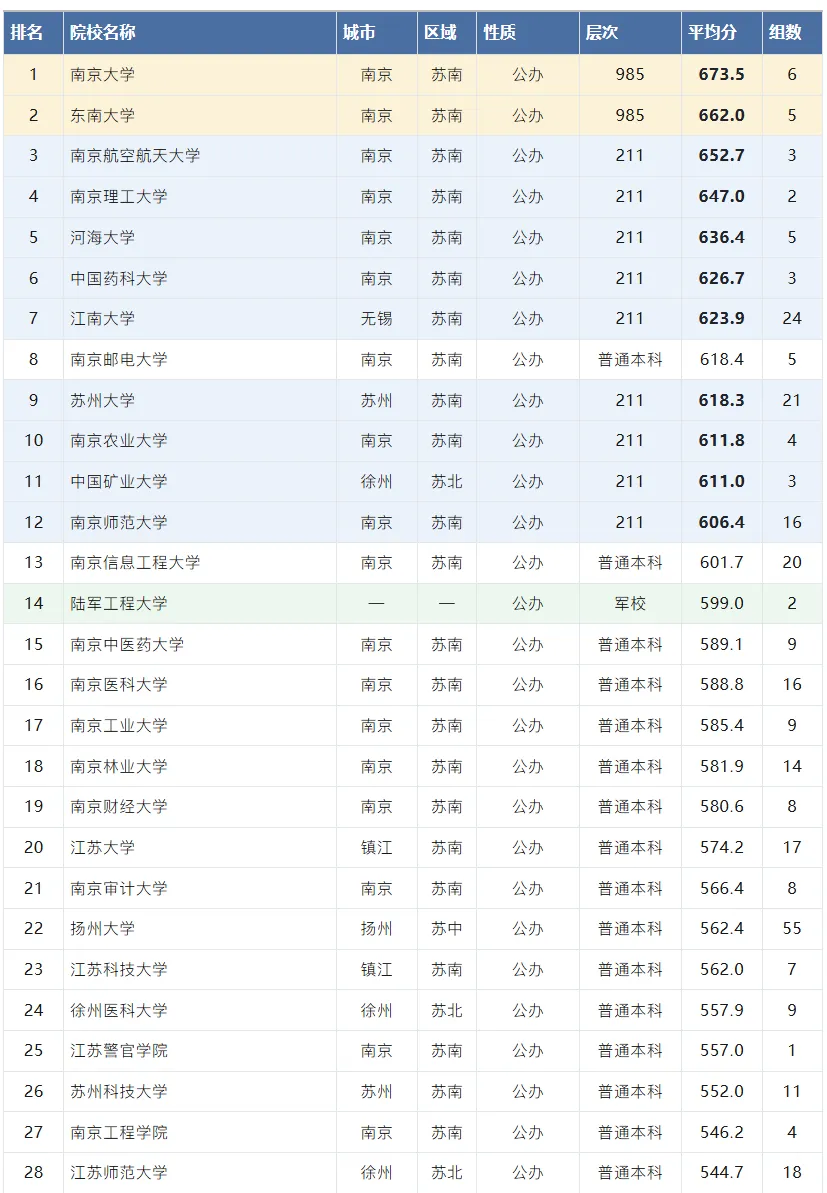
Task: Click the average score 623.9
Action: coord(721,319)
